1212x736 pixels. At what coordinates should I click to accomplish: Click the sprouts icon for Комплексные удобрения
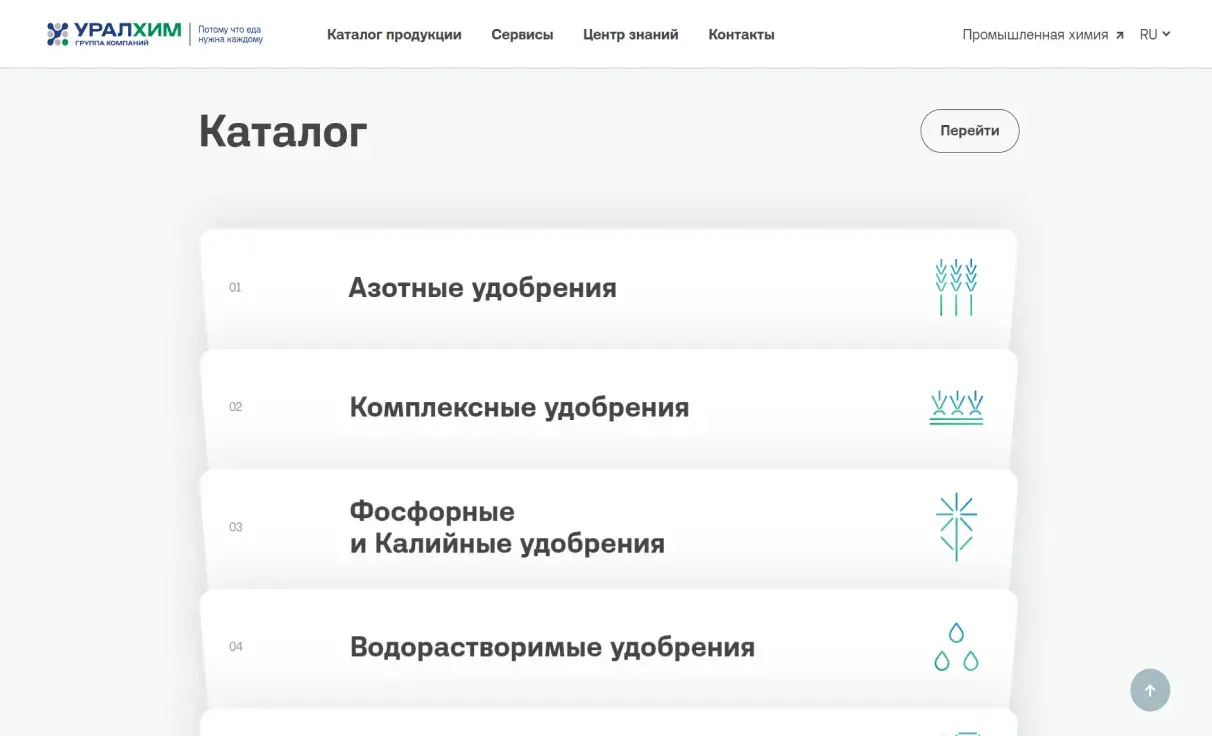click(956, 408)
